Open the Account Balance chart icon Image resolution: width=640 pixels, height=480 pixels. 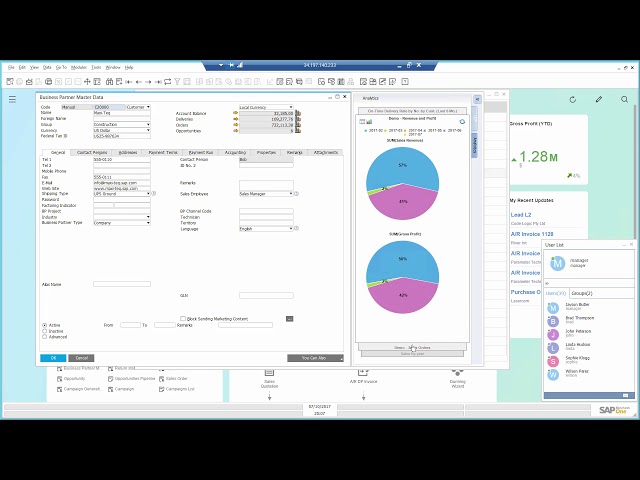[298, 113]
